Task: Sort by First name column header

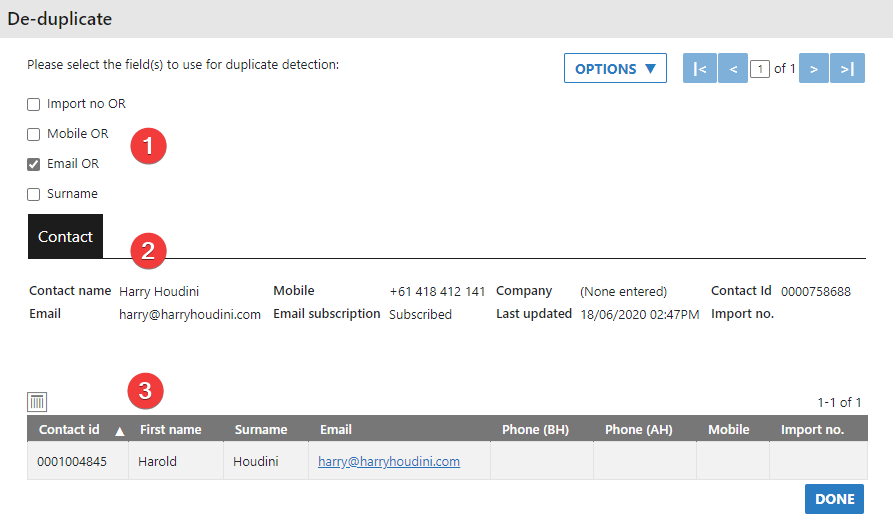Action: click(170, 430)
